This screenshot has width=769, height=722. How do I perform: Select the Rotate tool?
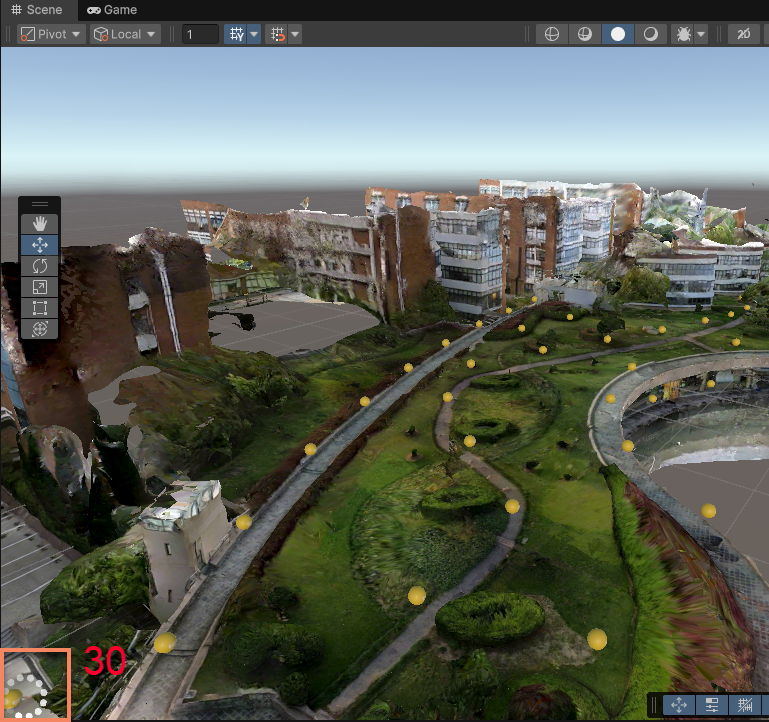click(40, 266)
